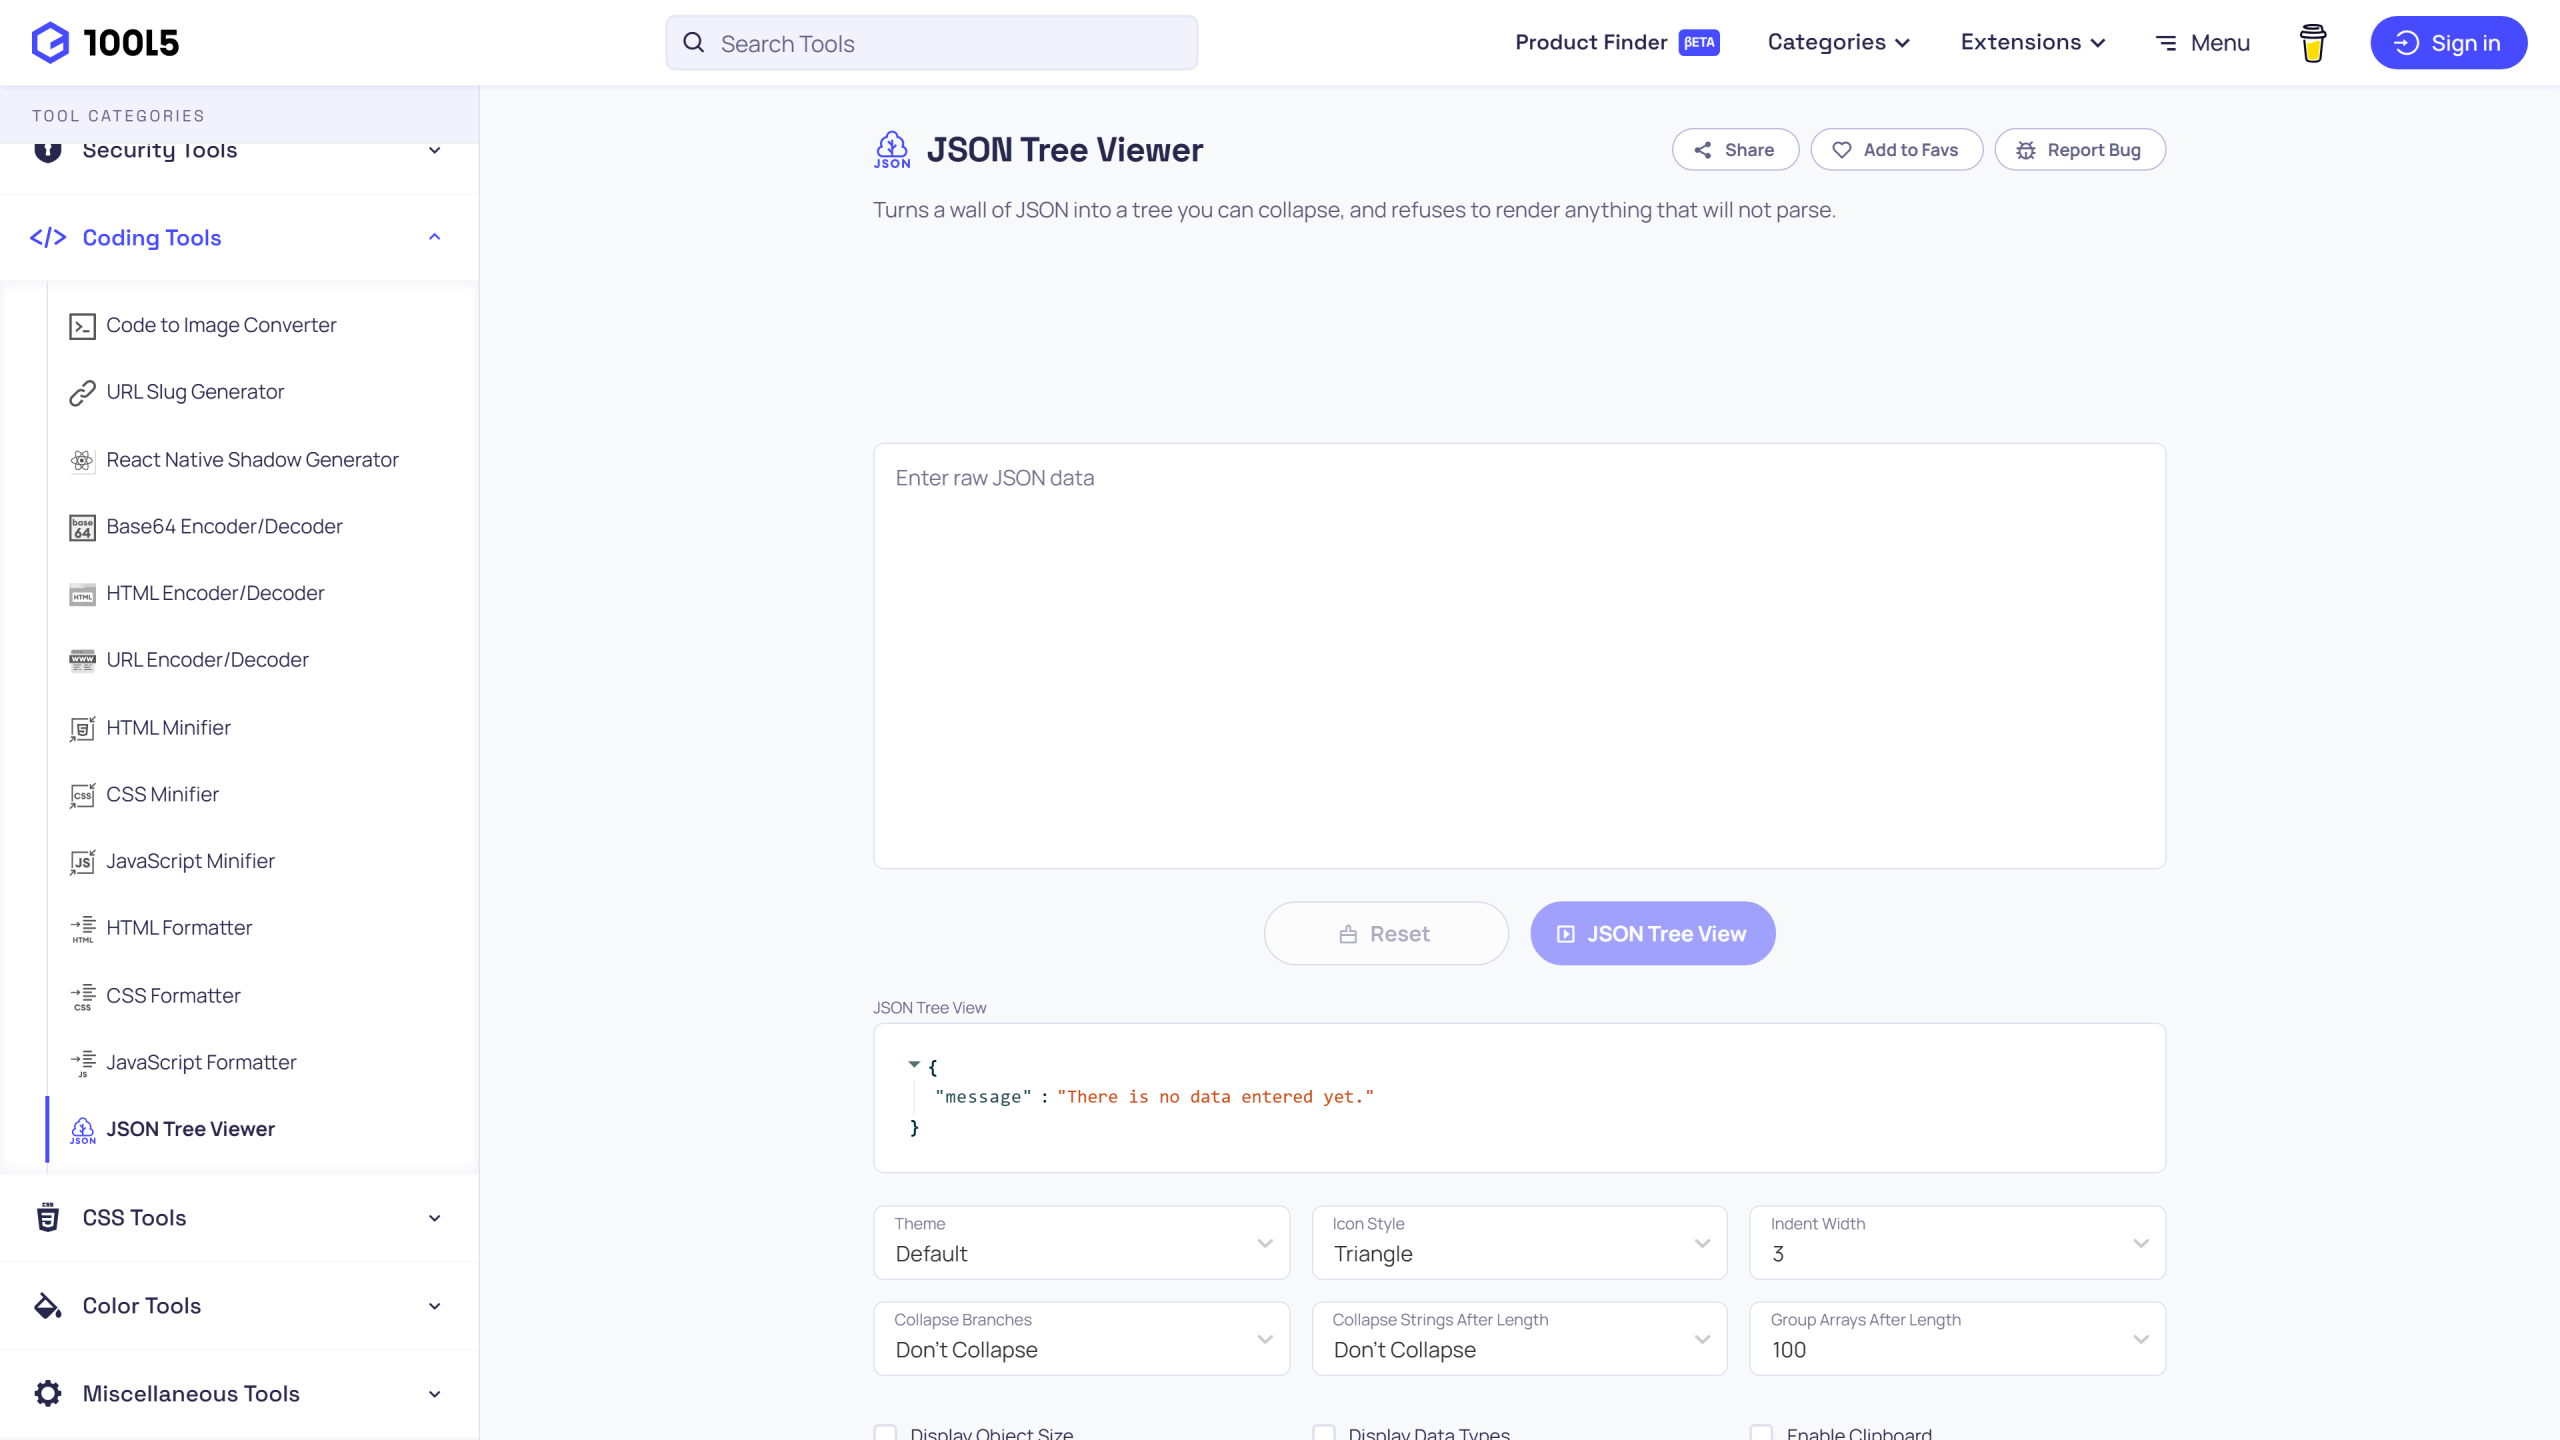Click the Sign in button
The image size is (2560, 1440).
[x=2448, y=43]
